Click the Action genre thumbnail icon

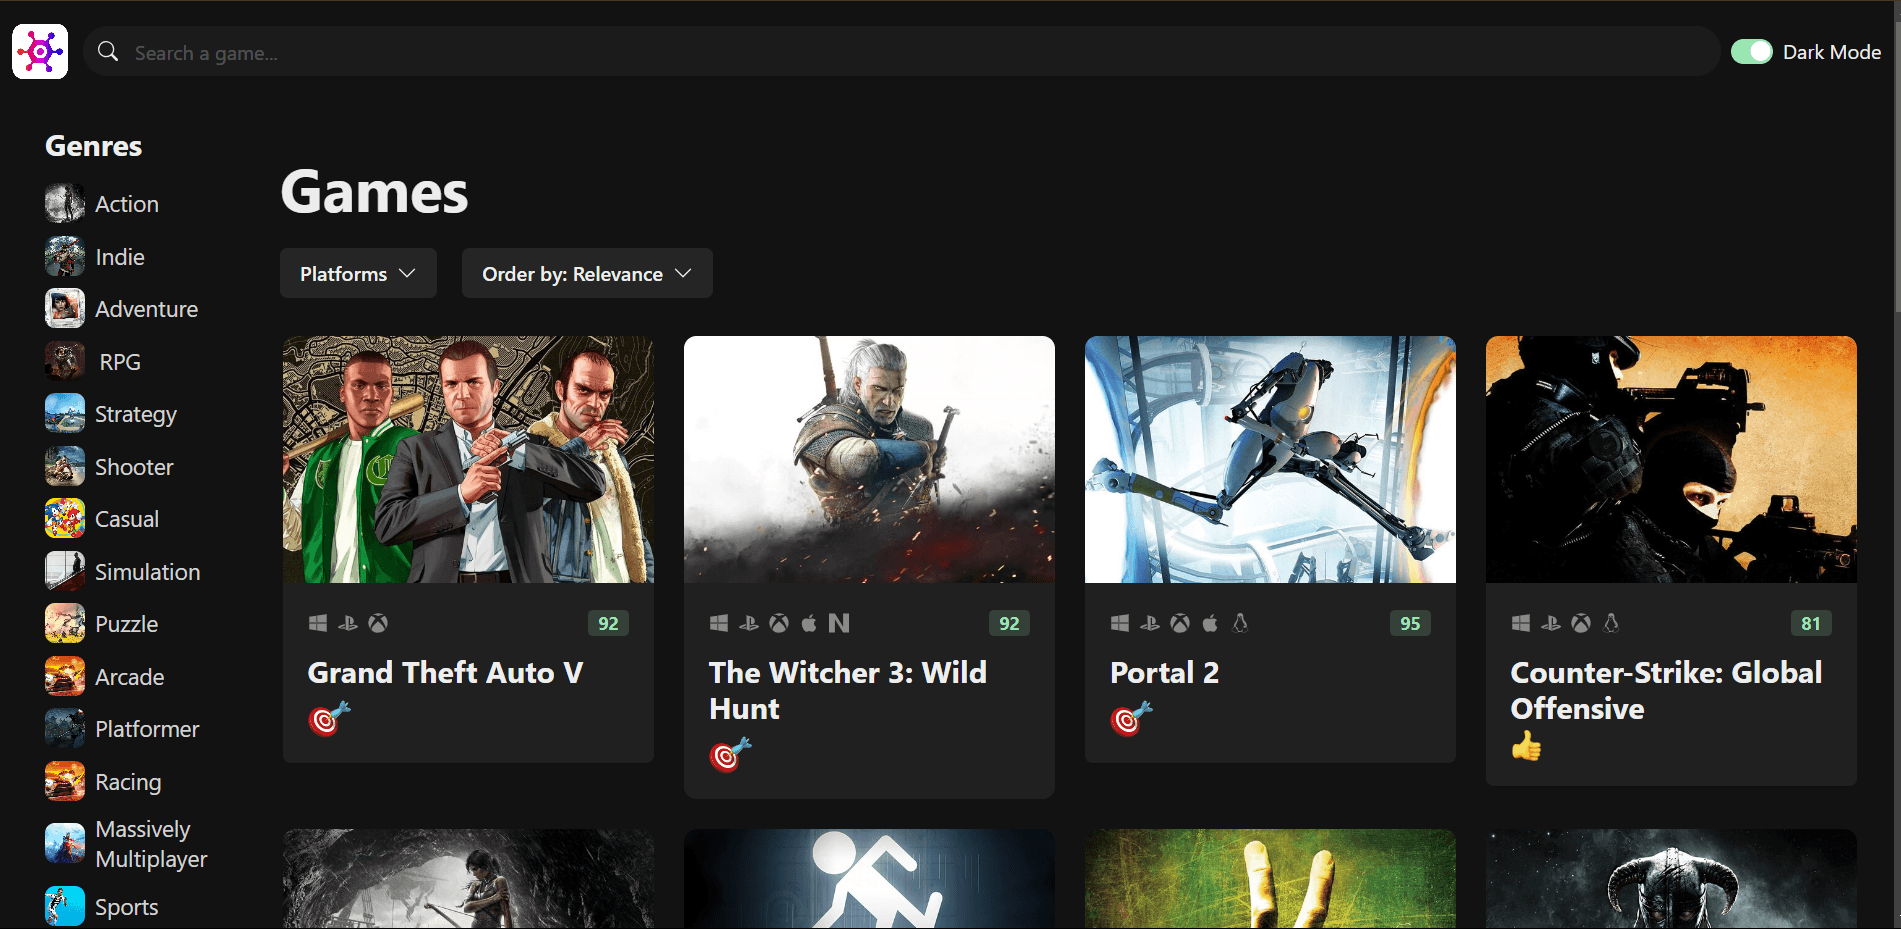pyautogui.click(x=65, y=204)
